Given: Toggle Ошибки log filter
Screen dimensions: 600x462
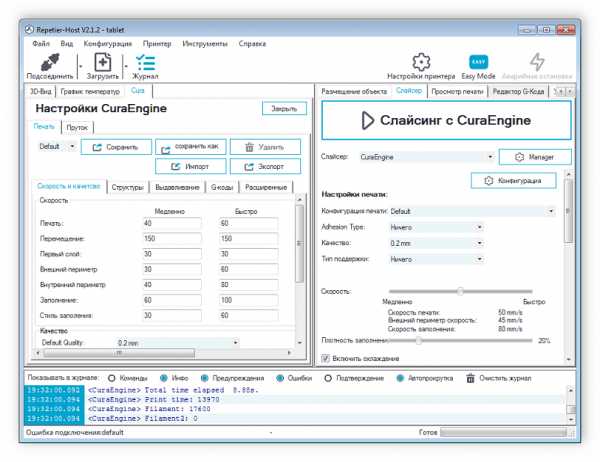Looking at the screenshot, I should [280, 378].
